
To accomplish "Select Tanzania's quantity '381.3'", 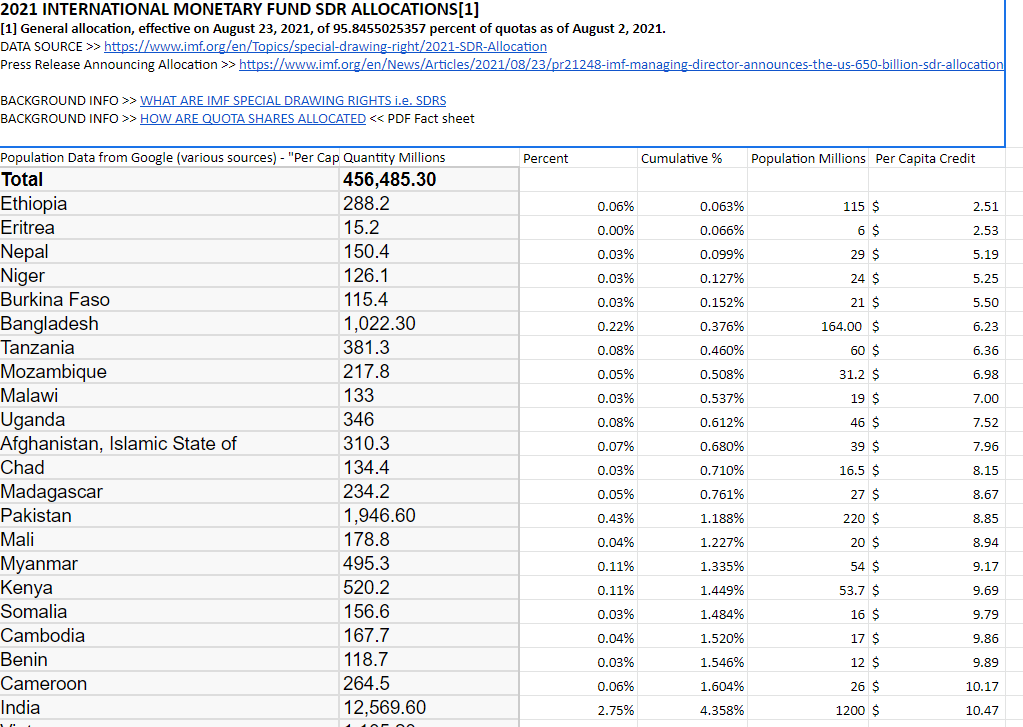I will pos(429,348).
